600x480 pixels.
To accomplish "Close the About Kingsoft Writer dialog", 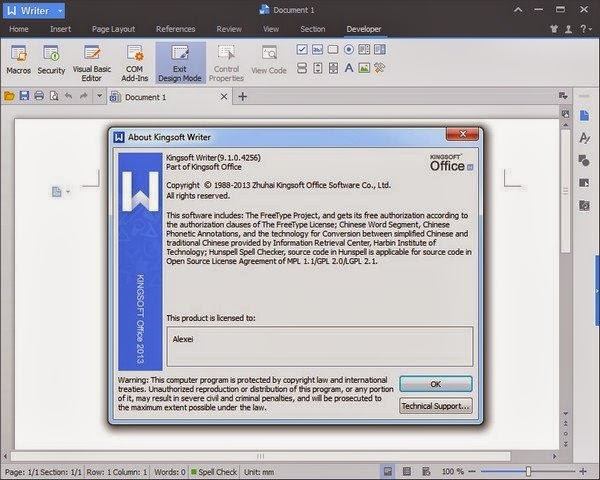I will click(462, 134).
